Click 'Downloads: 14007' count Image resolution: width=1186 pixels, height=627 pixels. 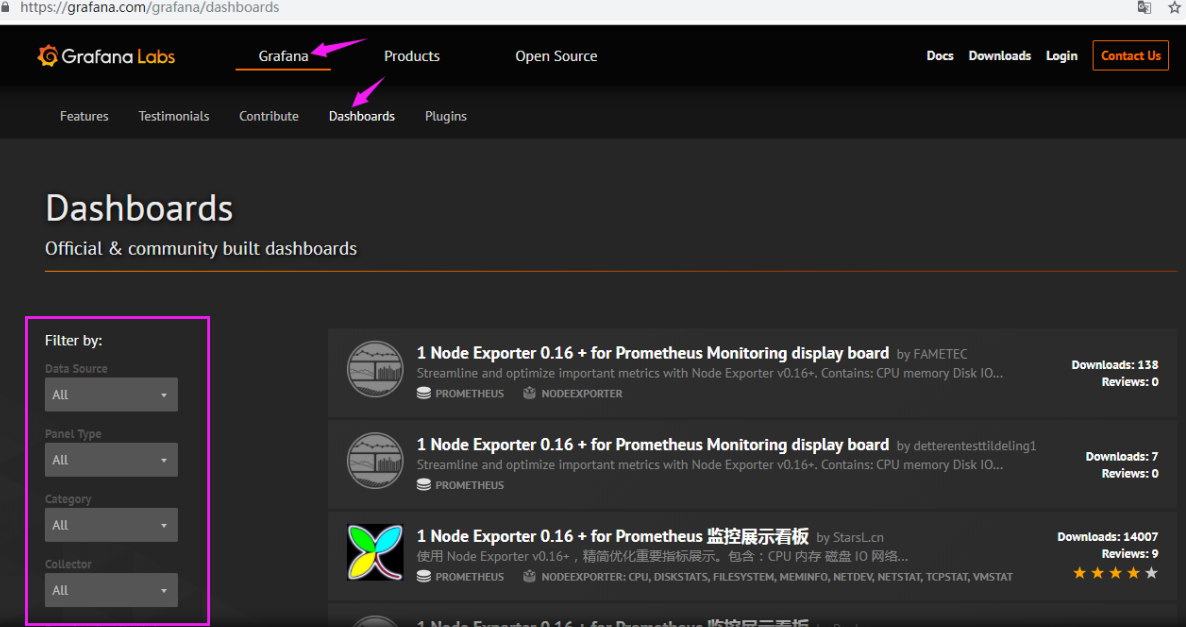click(1107, 536)
